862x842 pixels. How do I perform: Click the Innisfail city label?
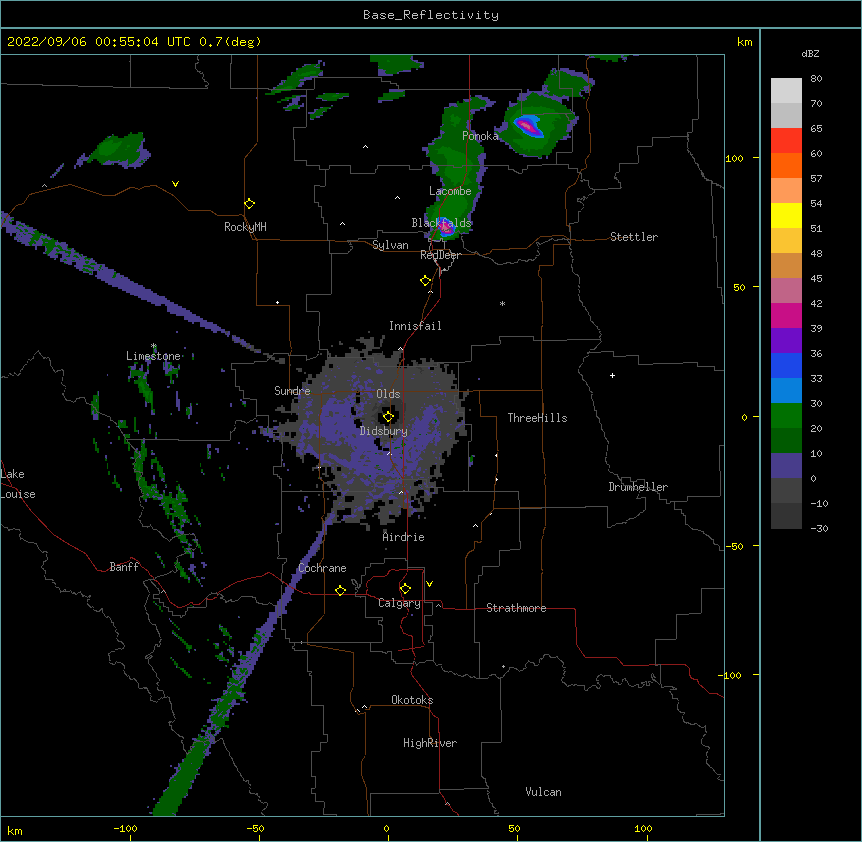click(415, 326)
